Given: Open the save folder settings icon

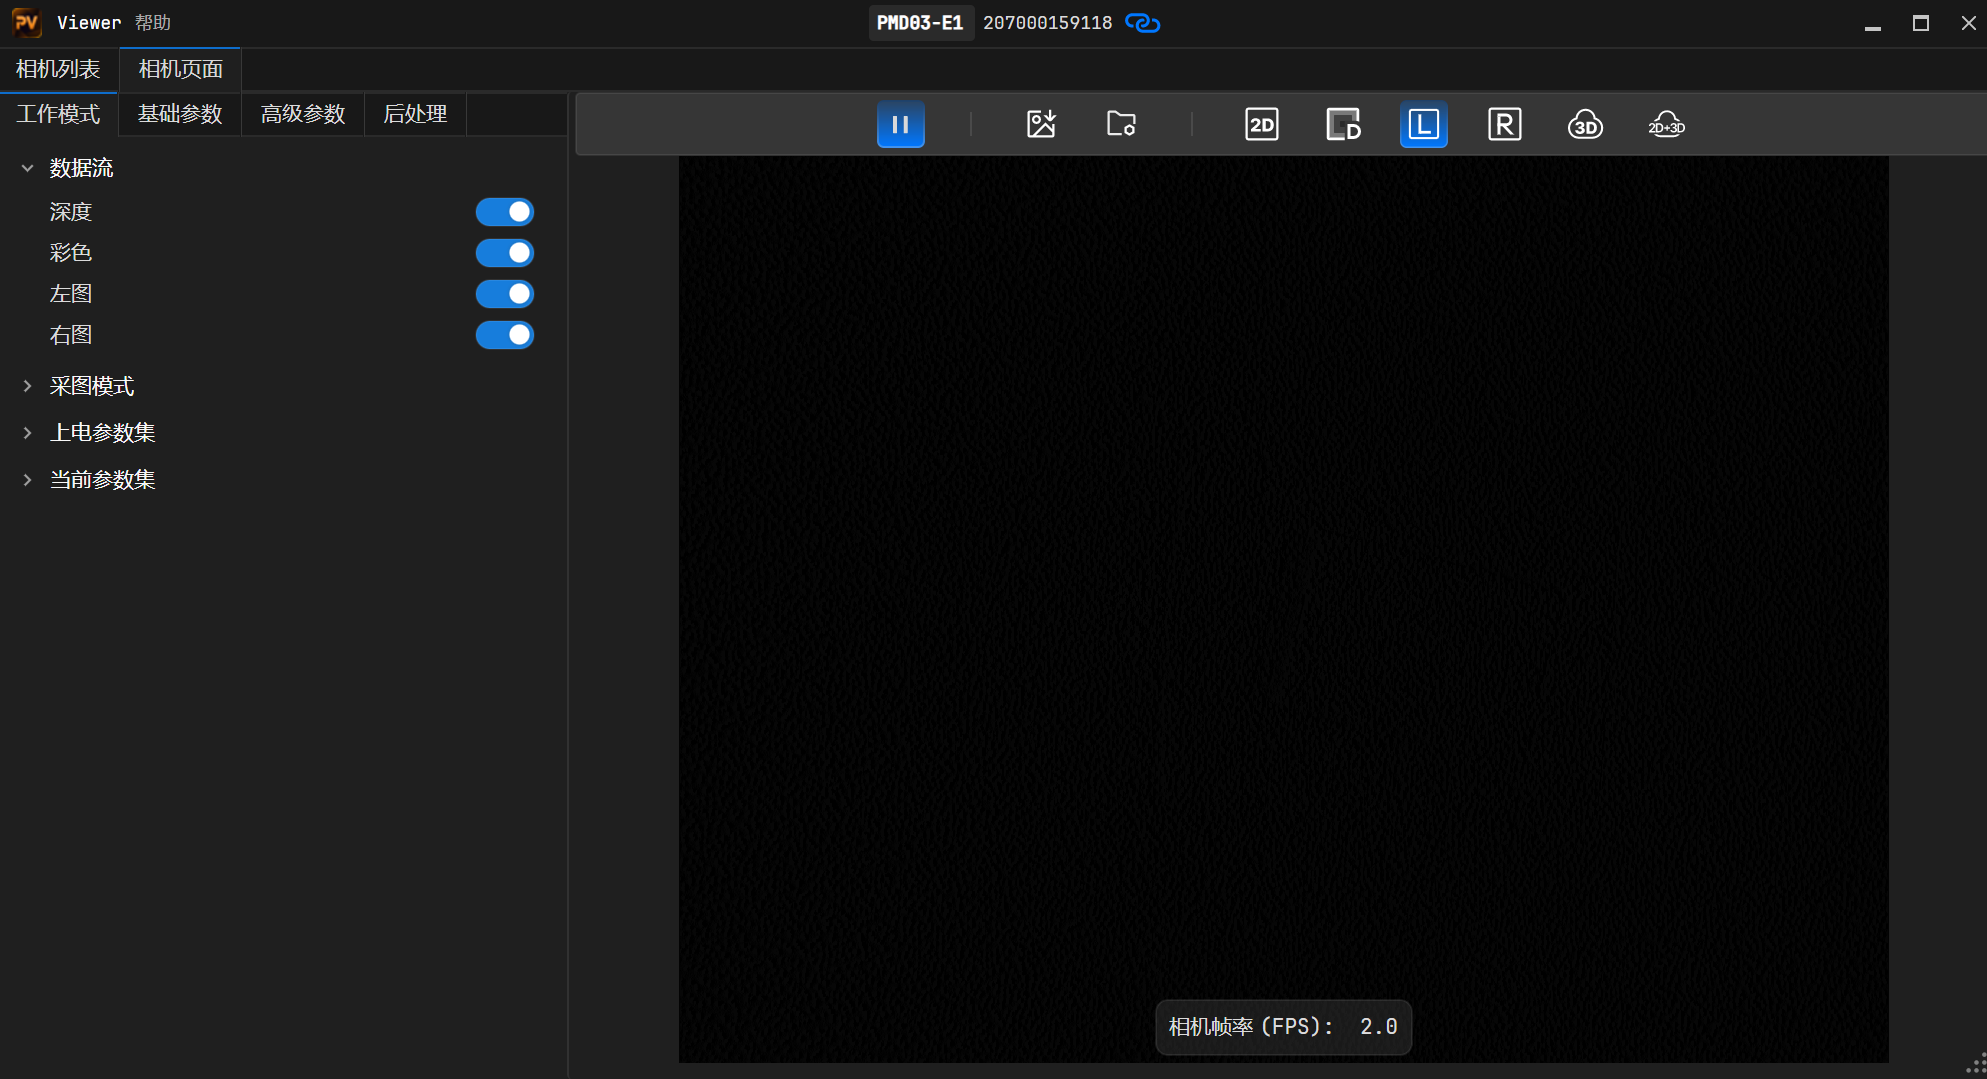Looking at the screenshot, I should click(x=1121, y=125).
